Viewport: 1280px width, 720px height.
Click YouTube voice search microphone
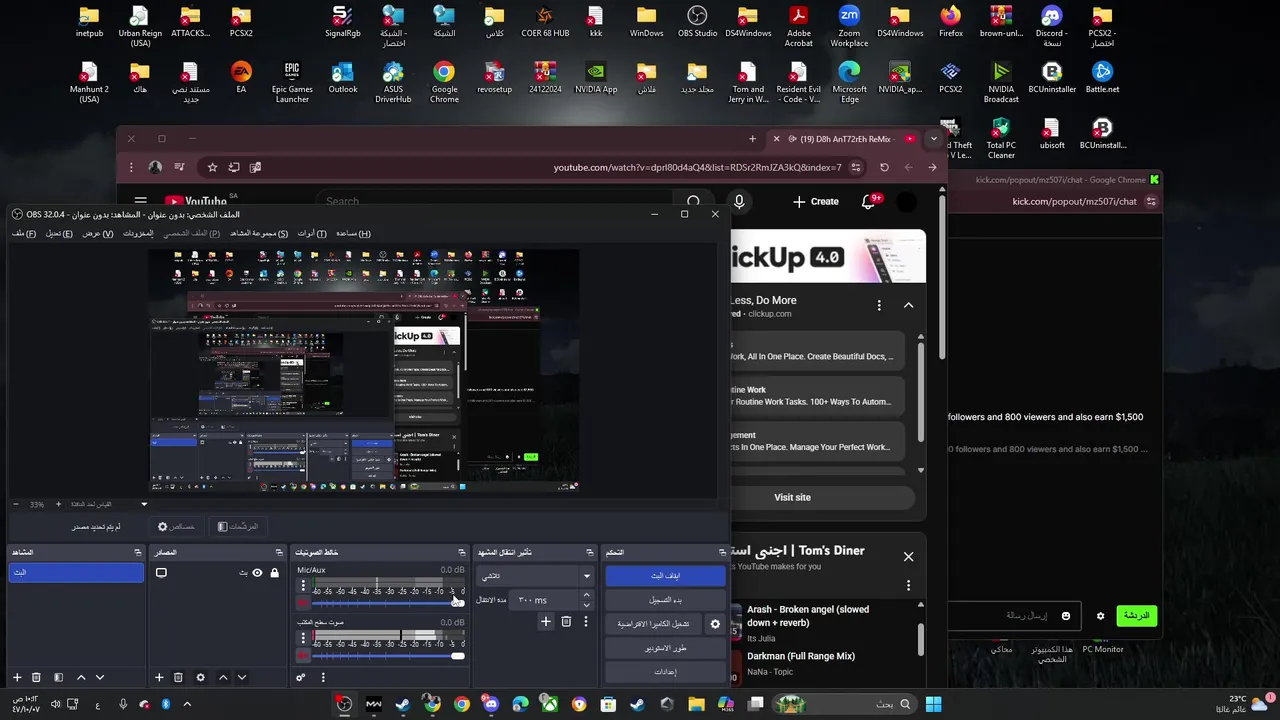[739, 201]
